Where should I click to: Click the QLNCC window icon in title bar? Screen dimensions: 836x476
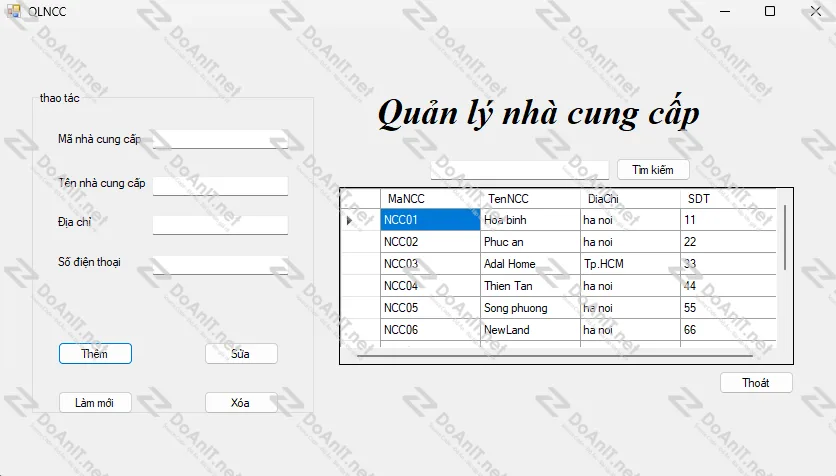click(x=13, y=11)
